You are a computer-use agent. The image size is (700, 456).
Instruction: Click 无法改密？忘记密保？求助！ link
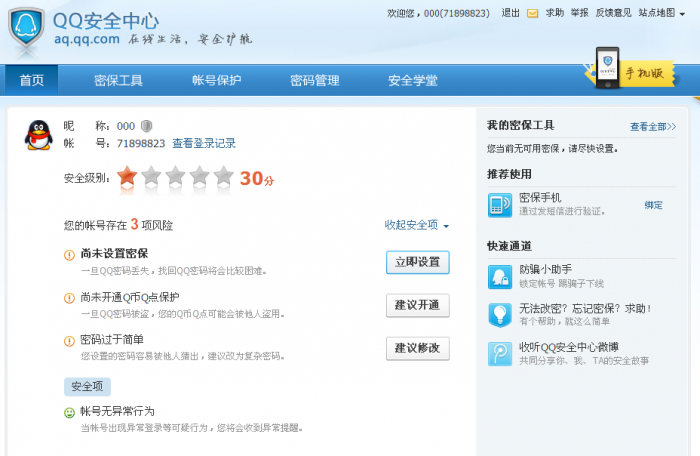585,308
